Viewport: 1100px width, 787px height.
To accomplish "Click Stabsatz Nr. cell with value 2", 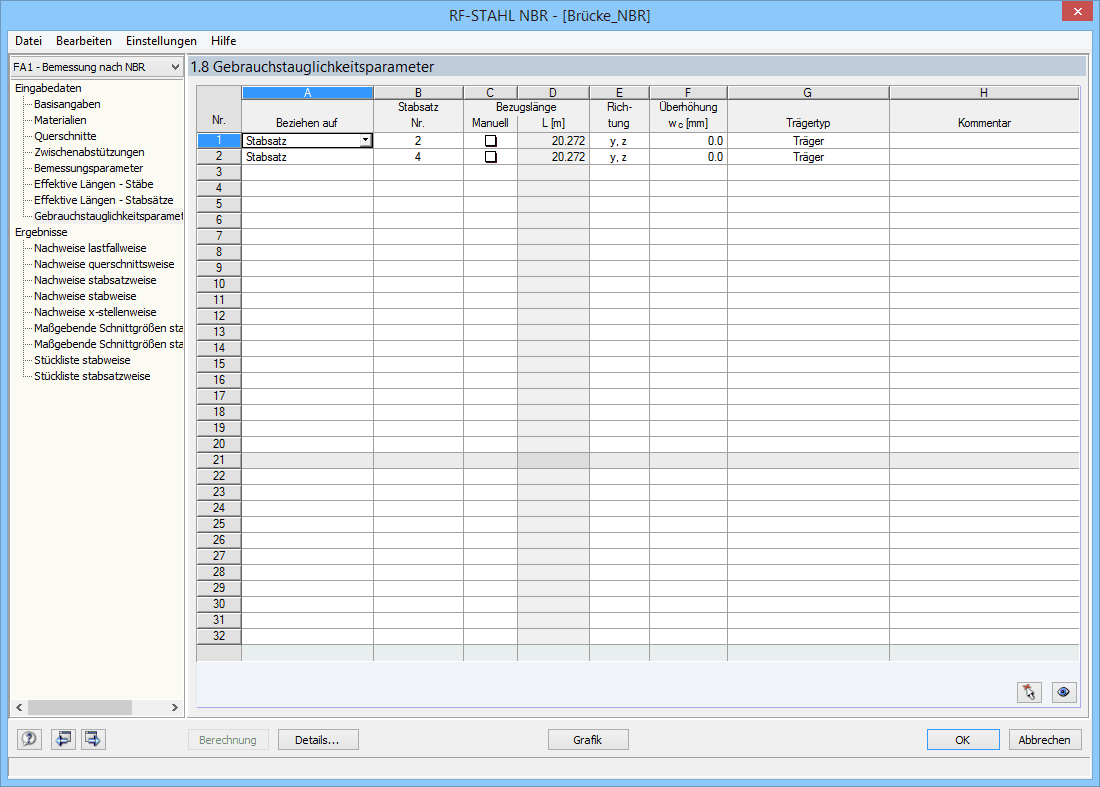I will click(x=418, y=141).
